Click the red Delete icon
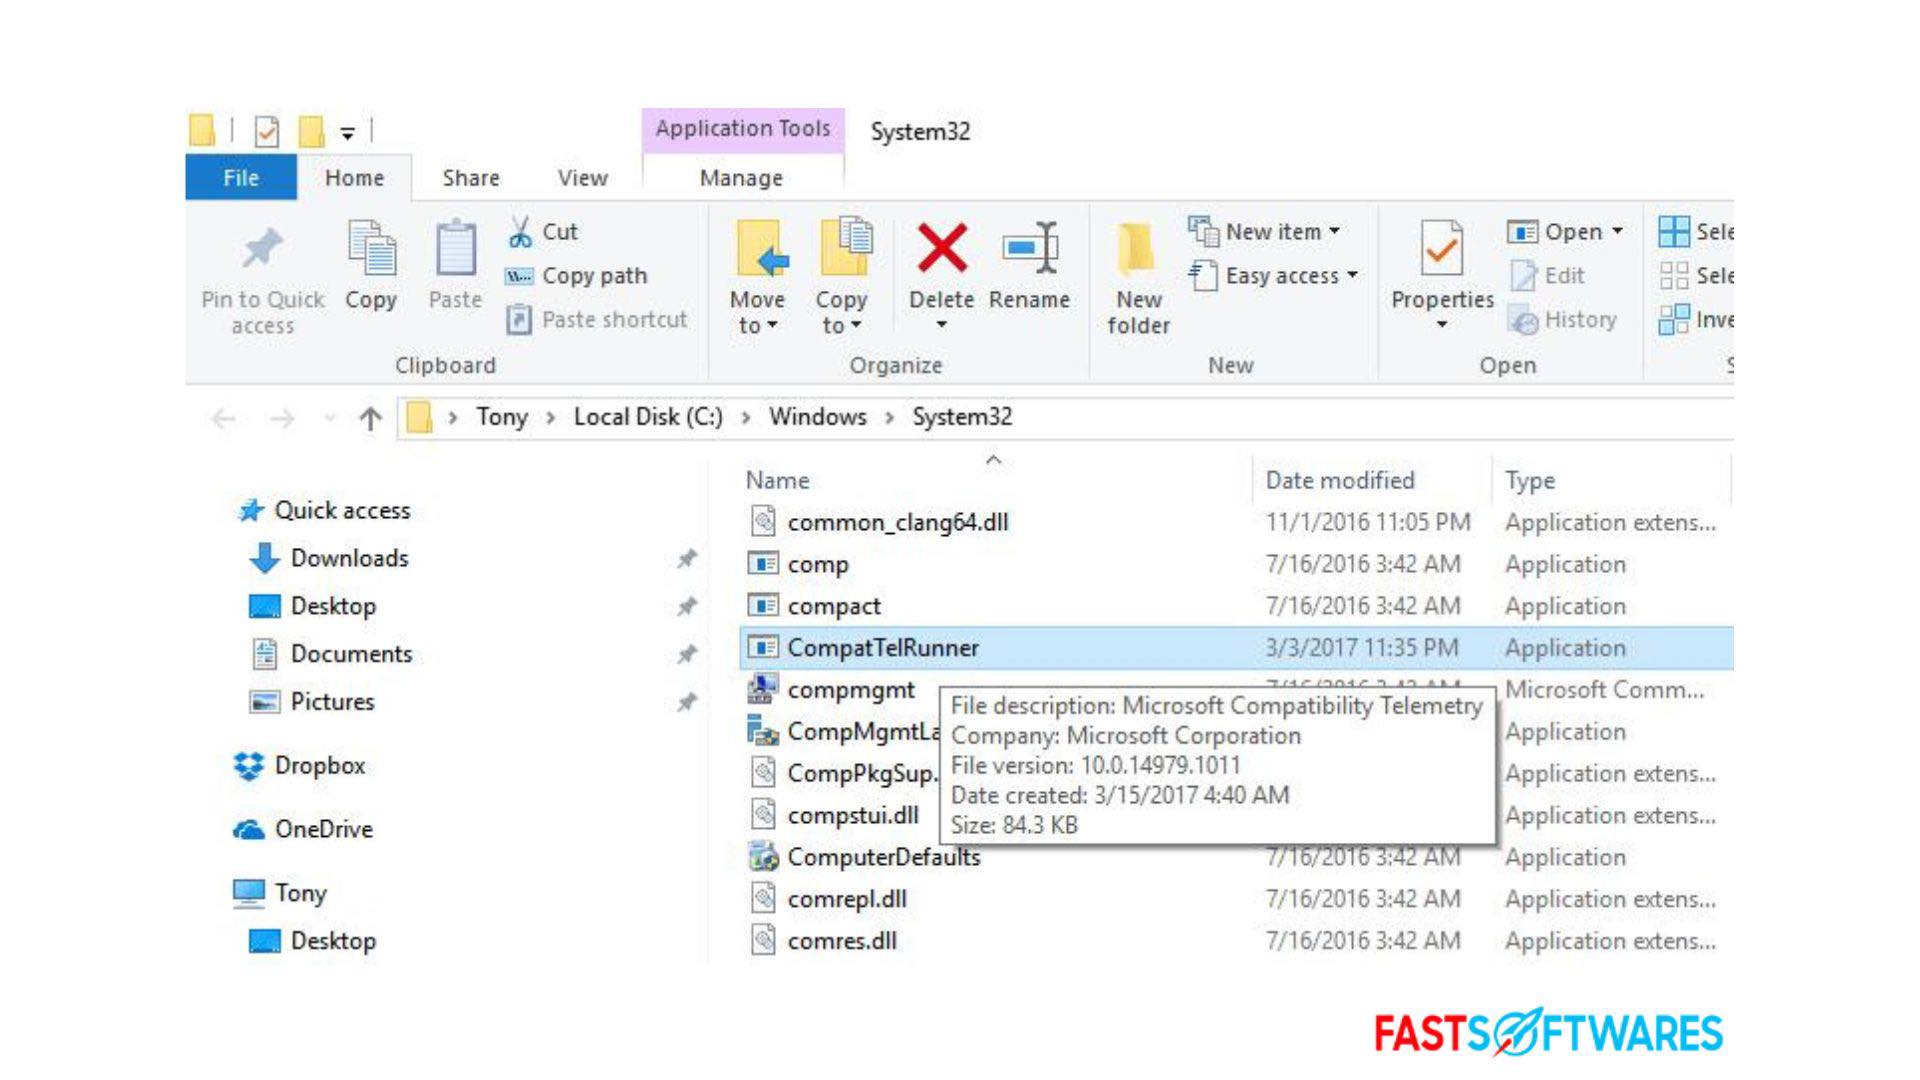This screenshot has height=1080, width=1920. [x=941, y=248]
